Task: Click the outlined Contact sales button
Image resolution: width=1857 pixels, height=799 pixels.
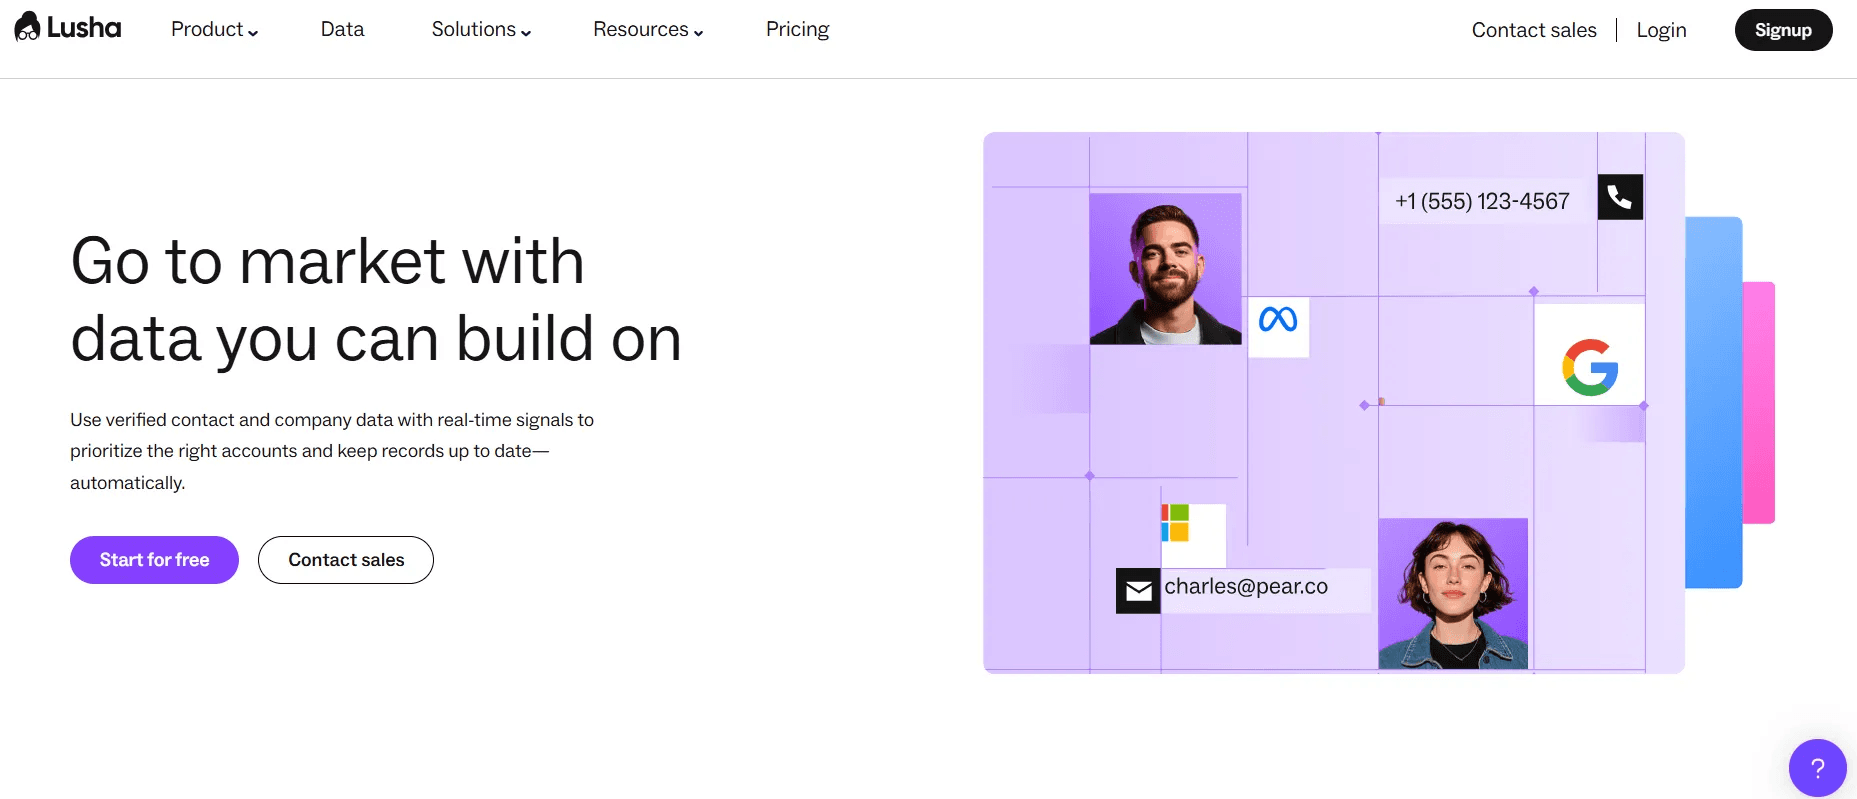Action: [x=346, y=560]
